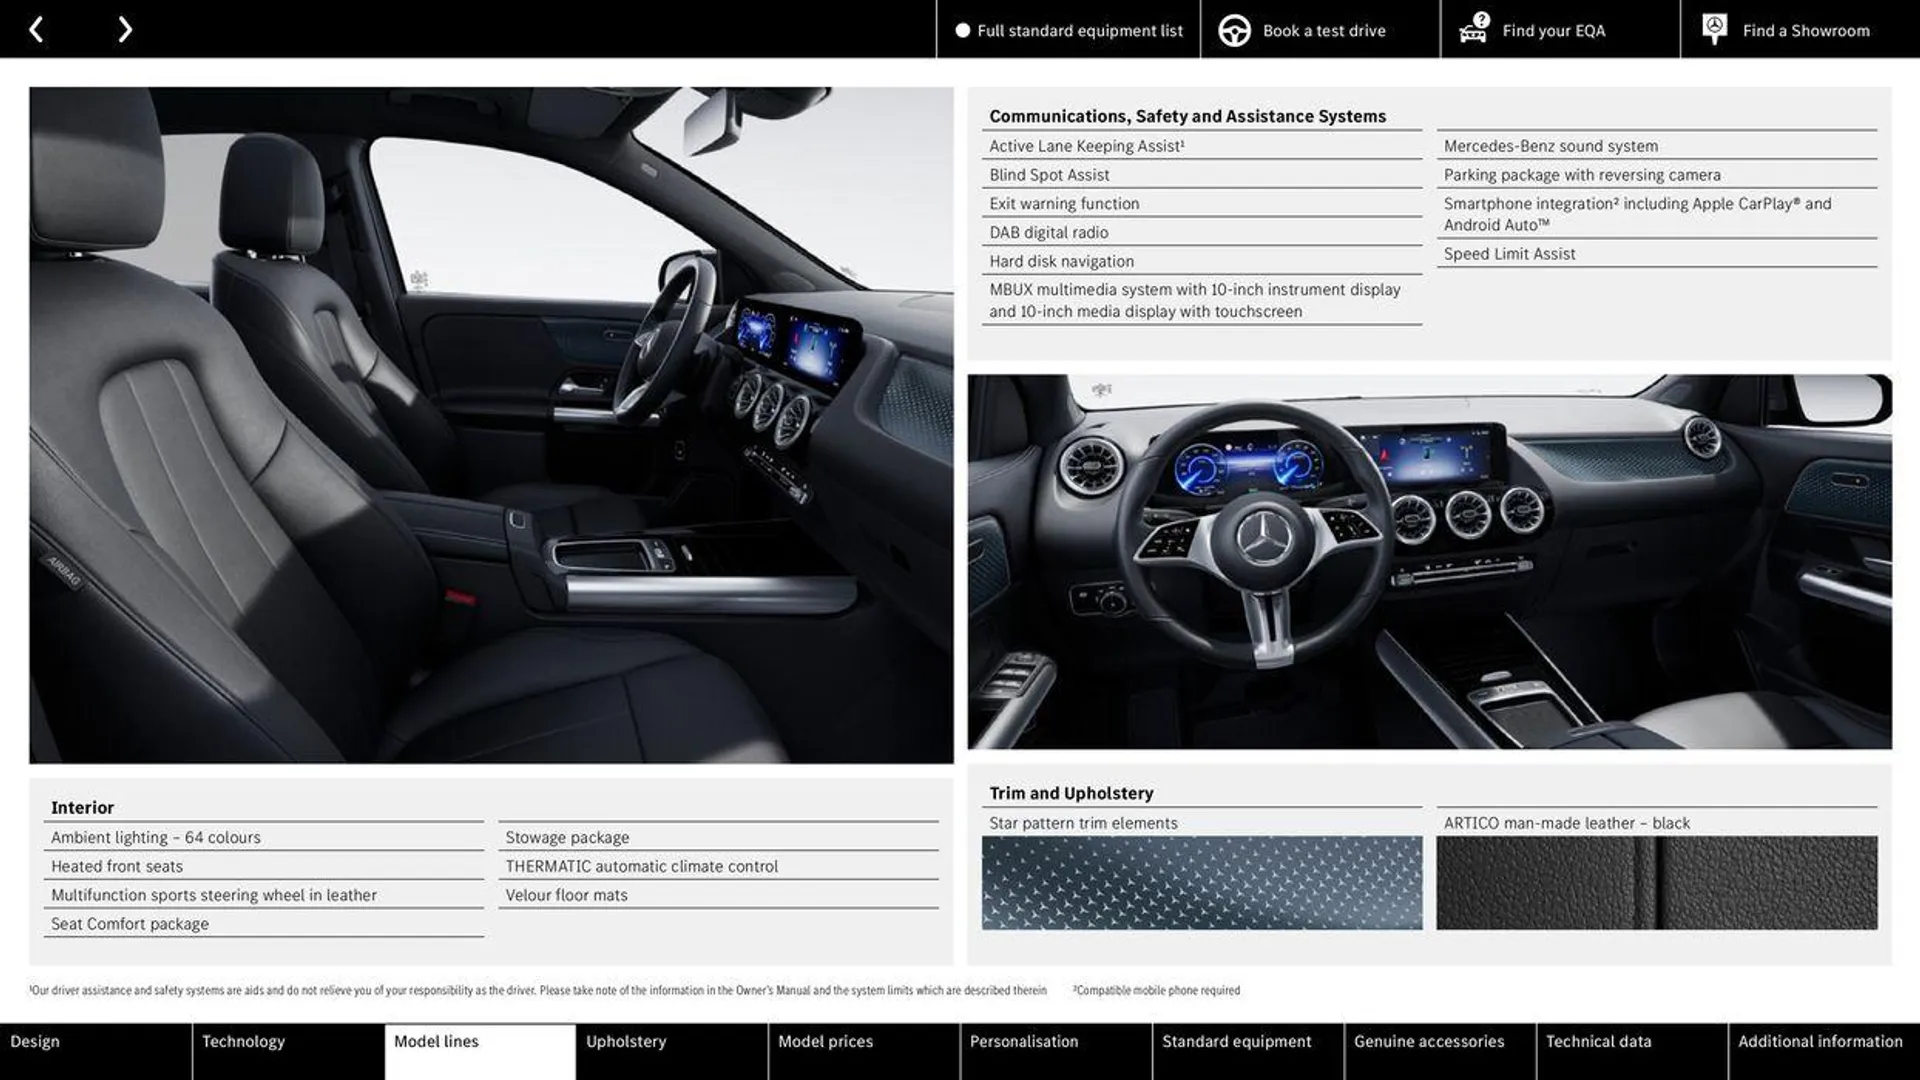Image resolution: width=1920 pixels, height=1080 pixels.
Task: Click the left navigation arrow icon
Action: pos(36,29)
